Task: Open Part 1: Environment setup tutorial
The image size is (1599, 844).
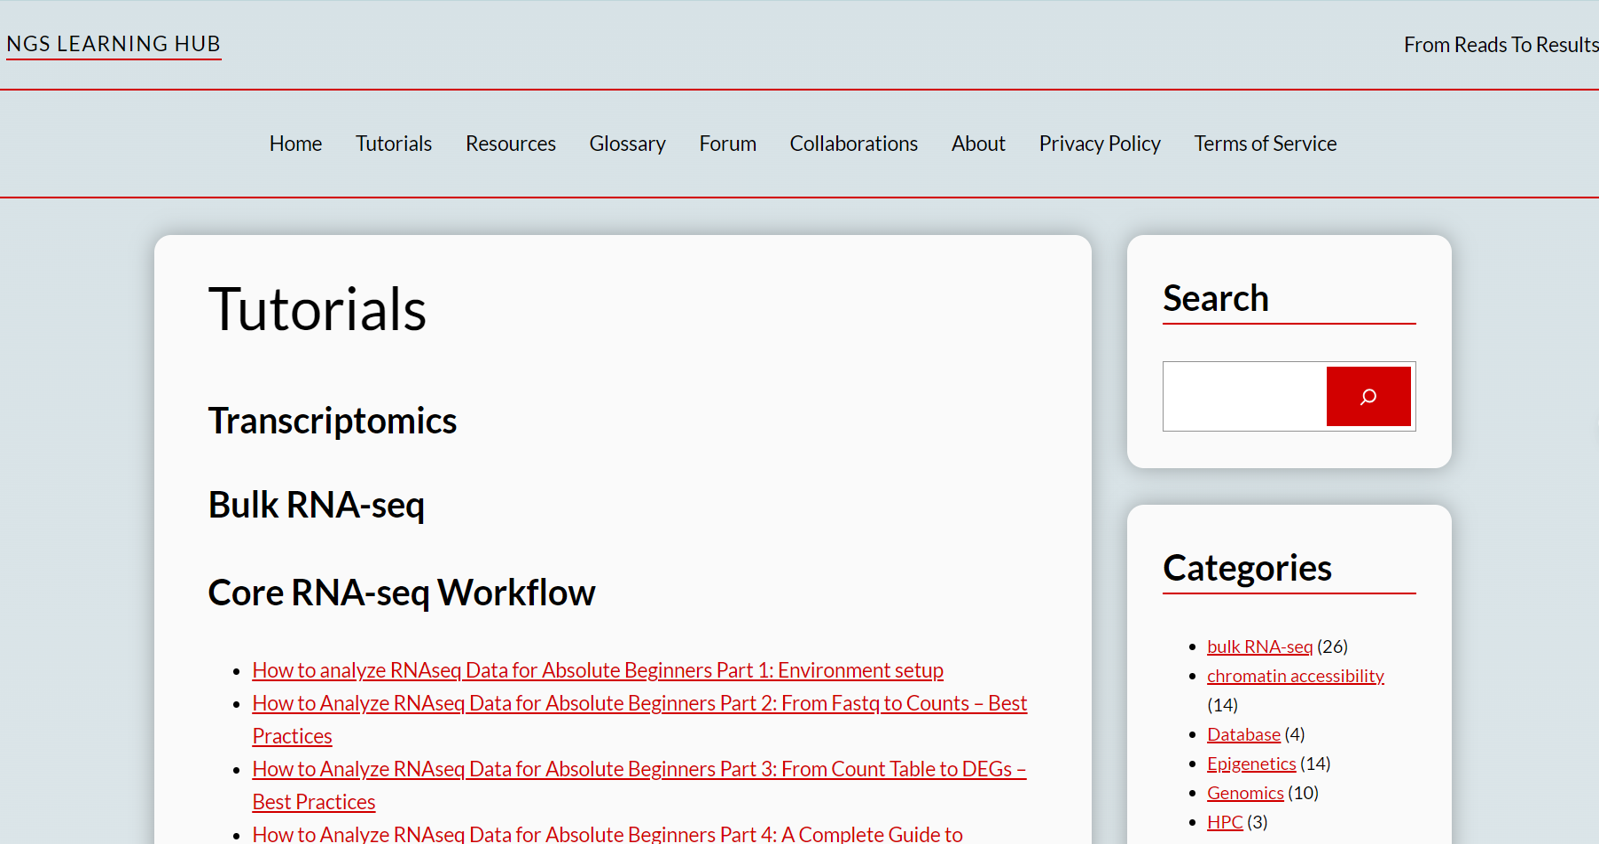Action: tap(597, 670)
